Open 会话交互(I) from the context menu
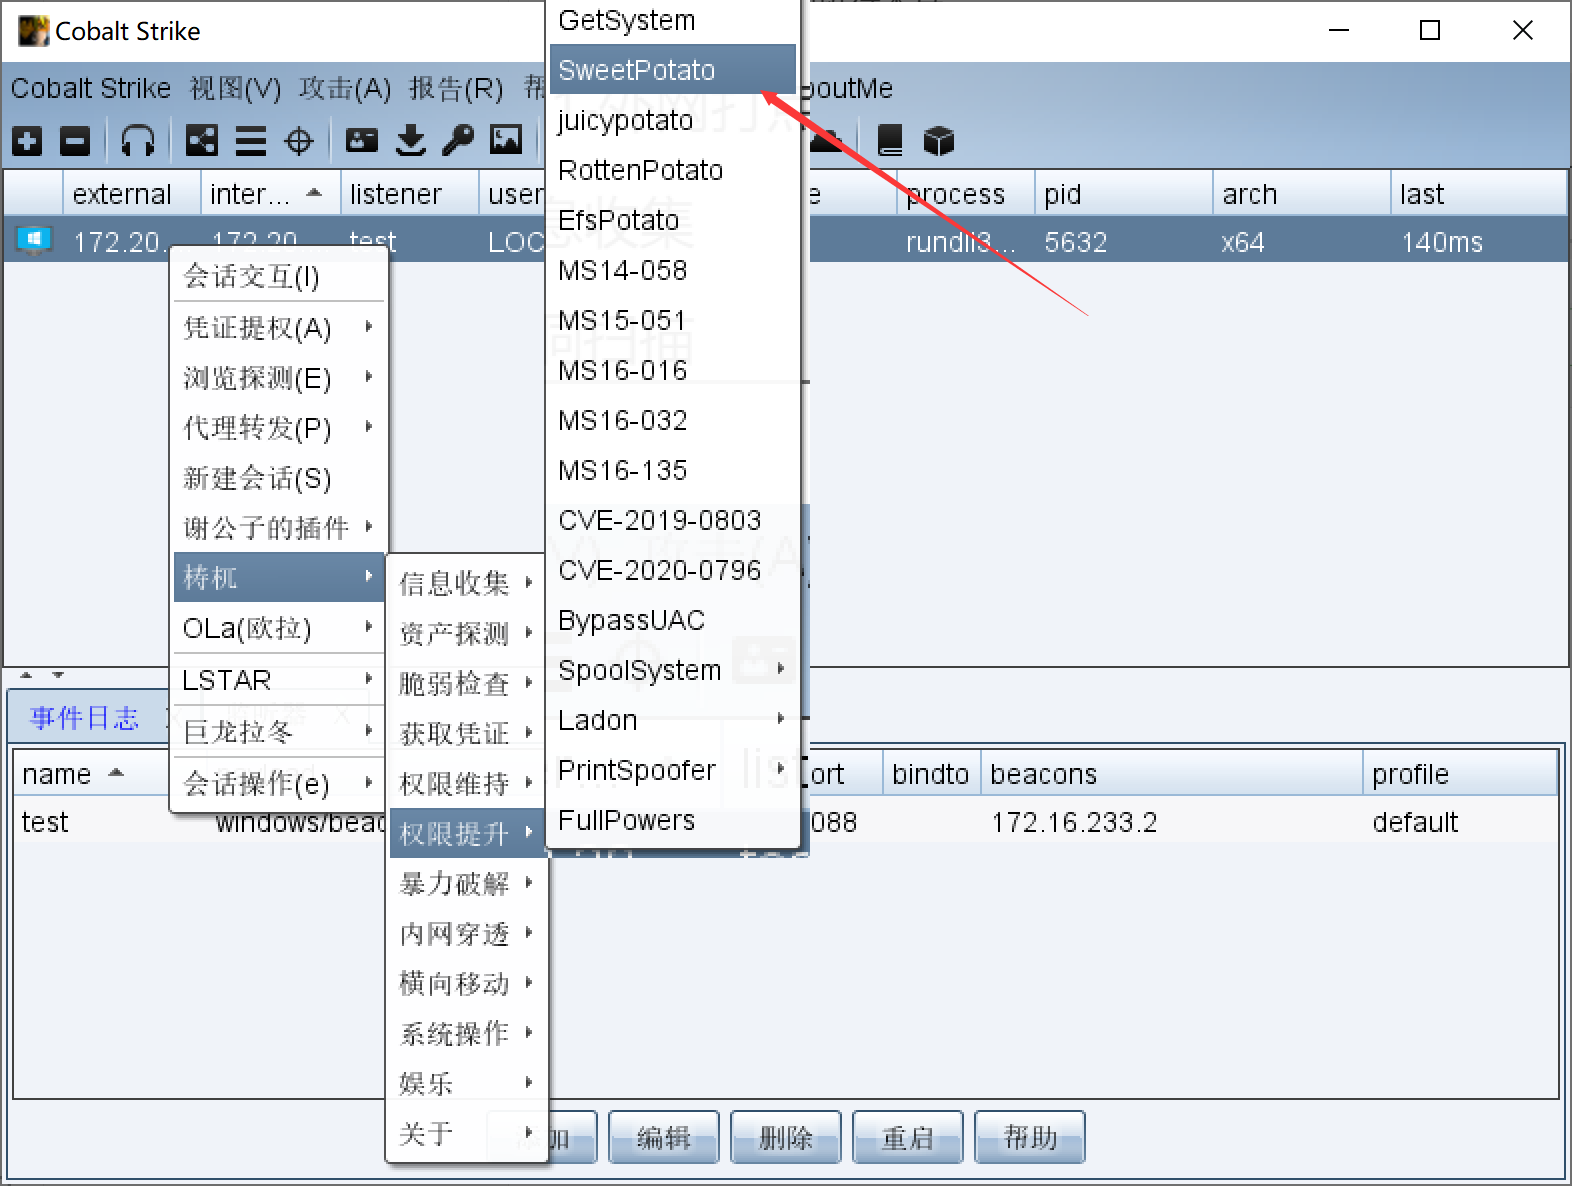The width and height of the screenshot is (1572, 1186). click(279, 276)
